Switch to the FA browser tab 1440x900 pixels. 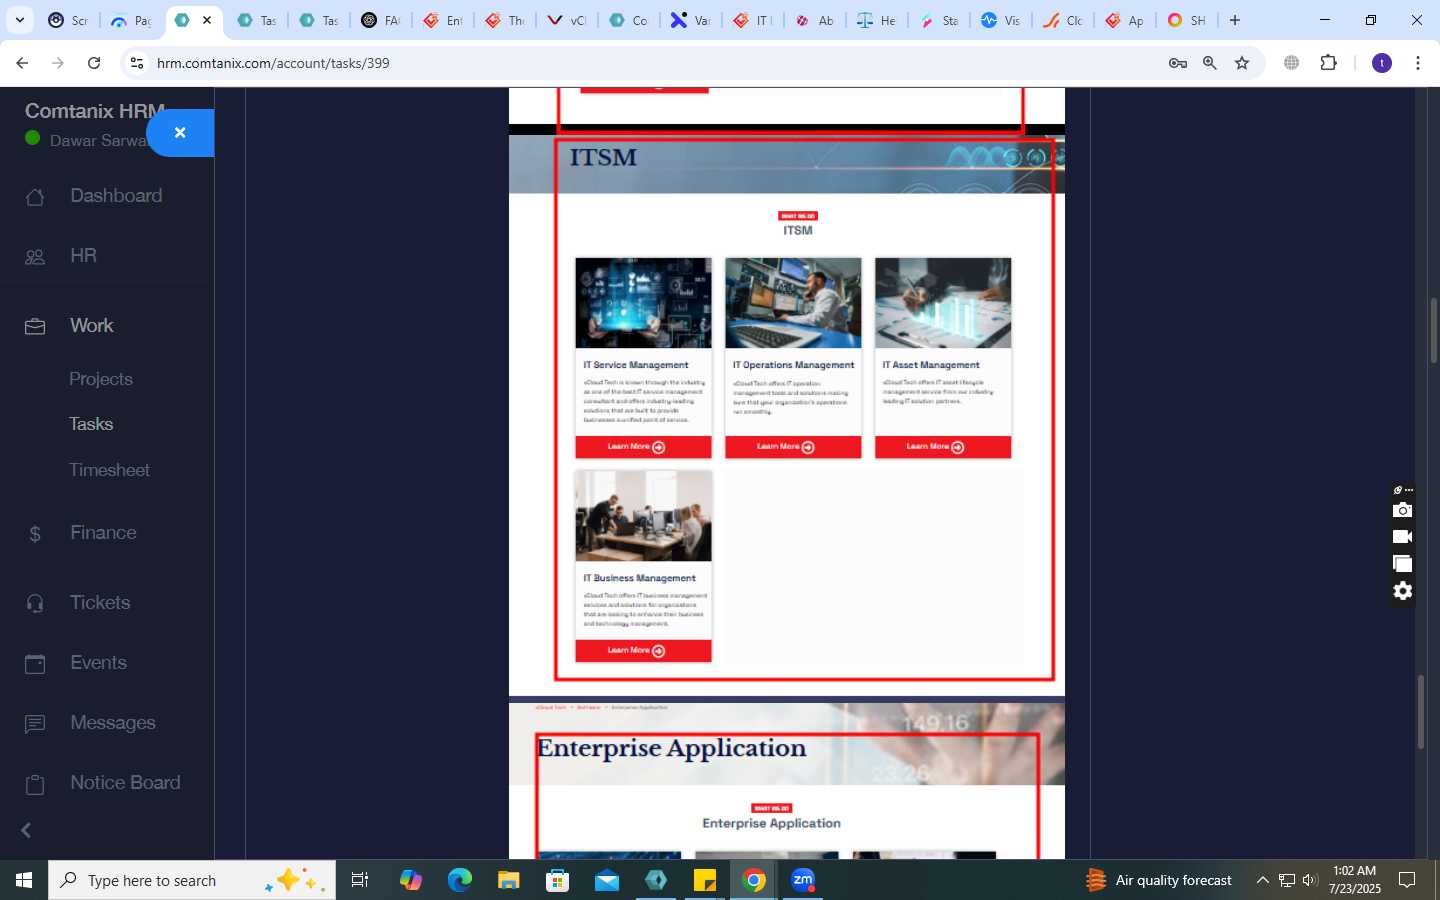[381, 20]
